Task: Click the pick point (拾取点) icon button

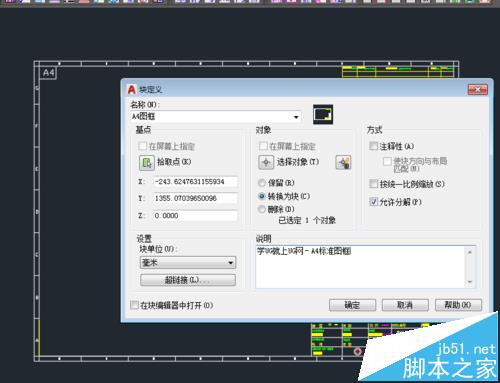Action: (146, 163)
